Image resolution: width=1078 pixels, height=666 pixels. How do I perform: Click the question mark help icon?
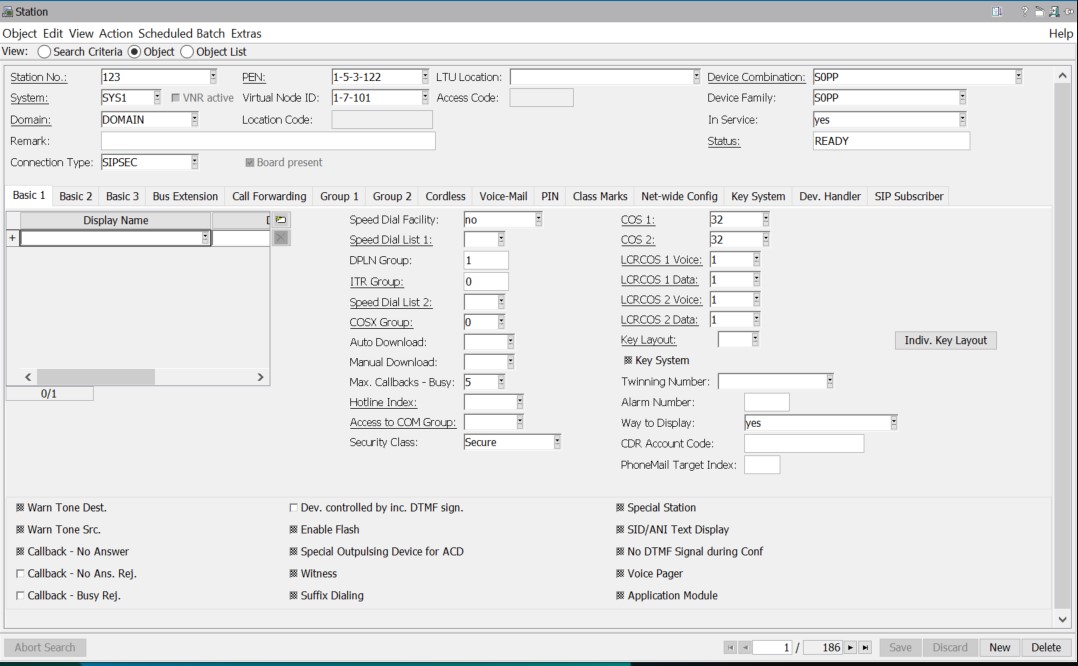tap(1024, 12)
